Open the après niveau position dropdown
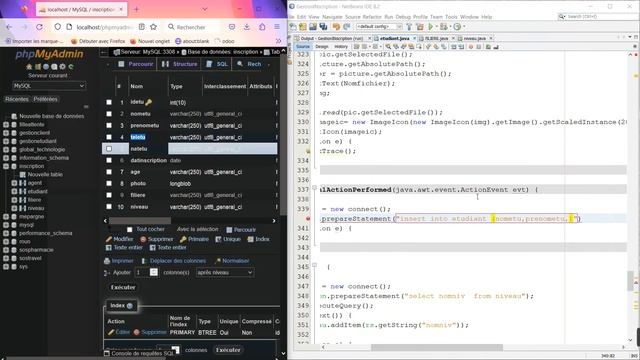The height and width of the screenshot is (360, 640). [x=225, y=272]
